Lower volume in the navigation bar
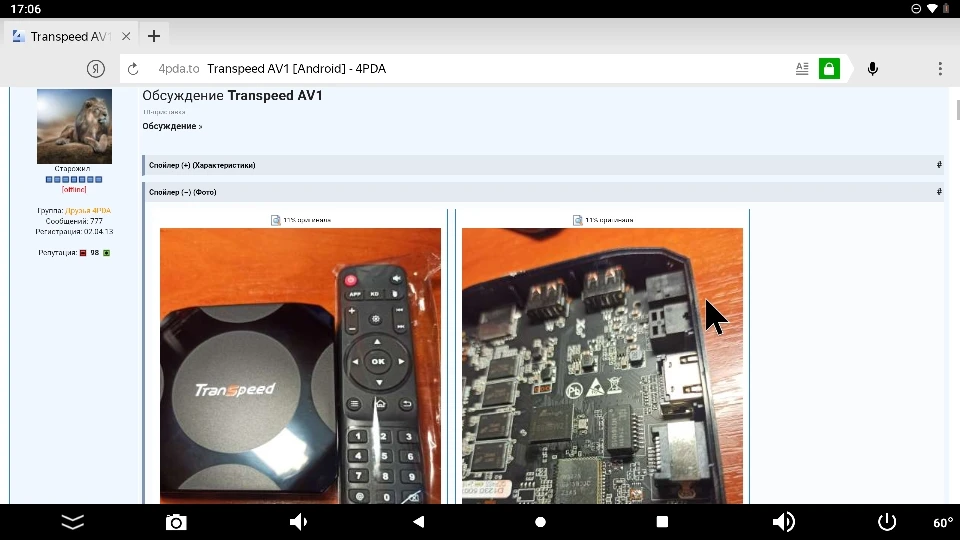The width and height of the screenshot is (960, 540). point(298,522)
